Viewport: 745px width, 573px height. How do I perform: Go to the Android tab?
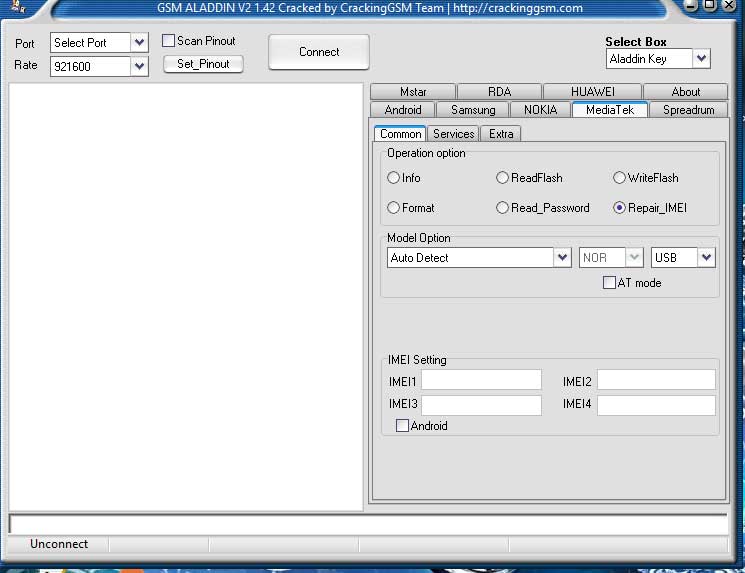(403, 110)
